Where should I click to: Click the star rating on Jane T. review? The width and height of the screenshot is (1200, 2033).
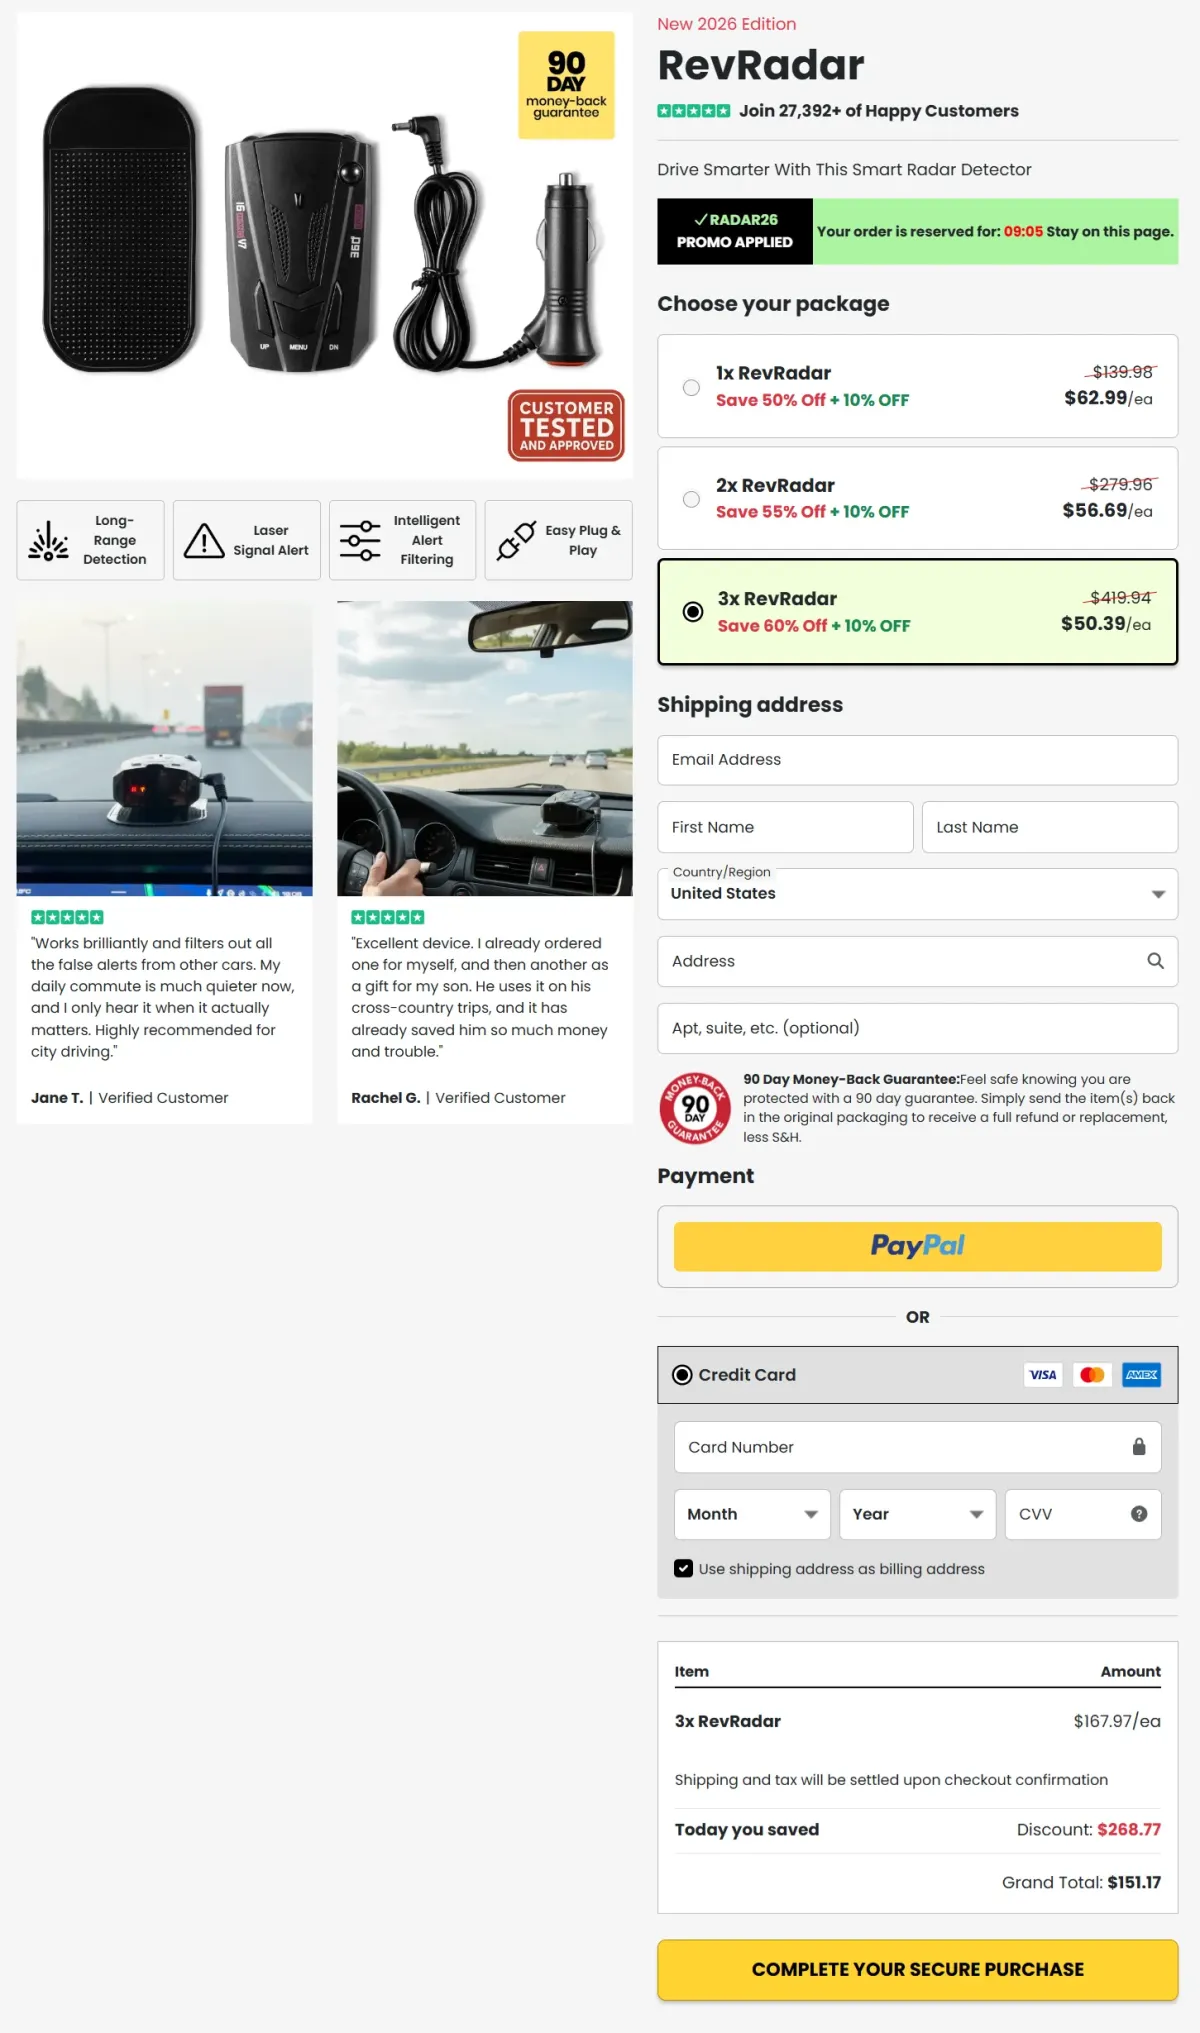[x=67, y=917]
